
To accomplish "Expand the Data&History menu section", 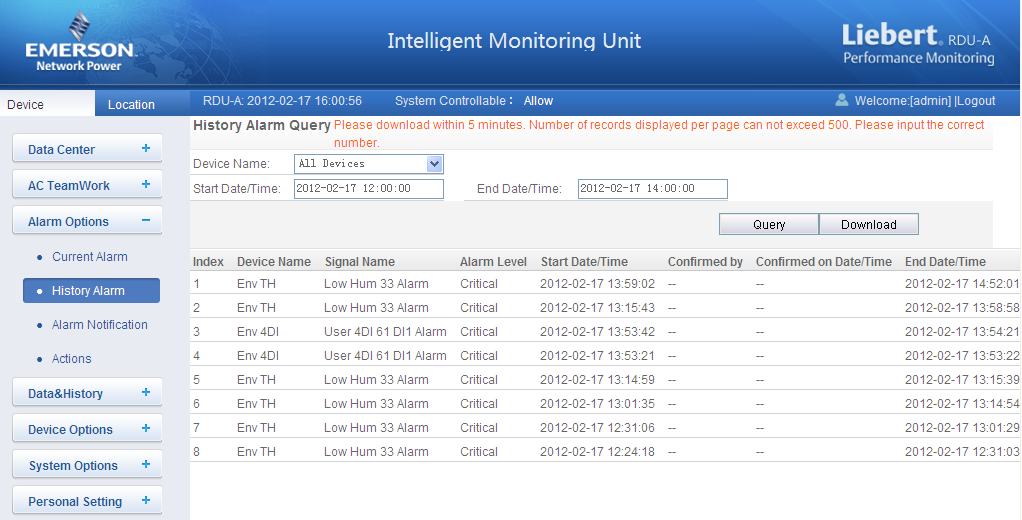I will (x=146, y=393).
